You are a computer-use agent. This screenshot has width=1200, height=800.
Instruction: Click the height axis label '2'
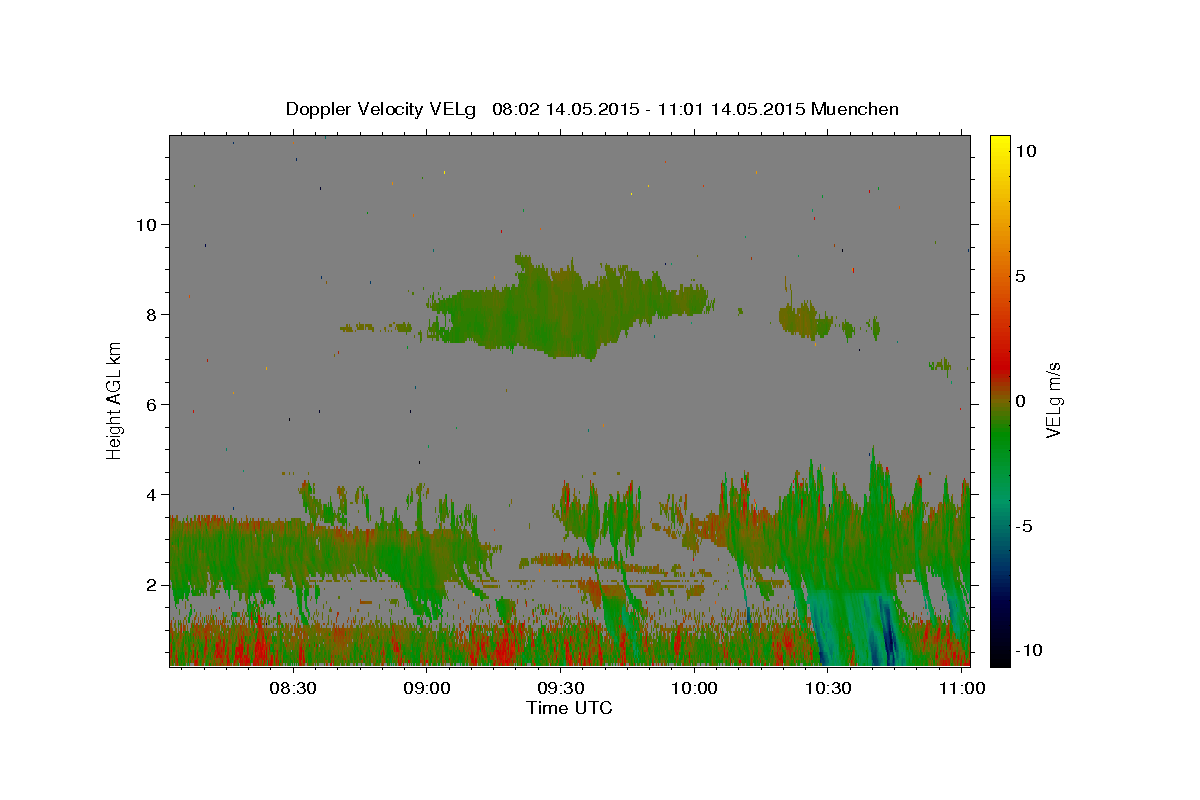(x=152, y=585)
